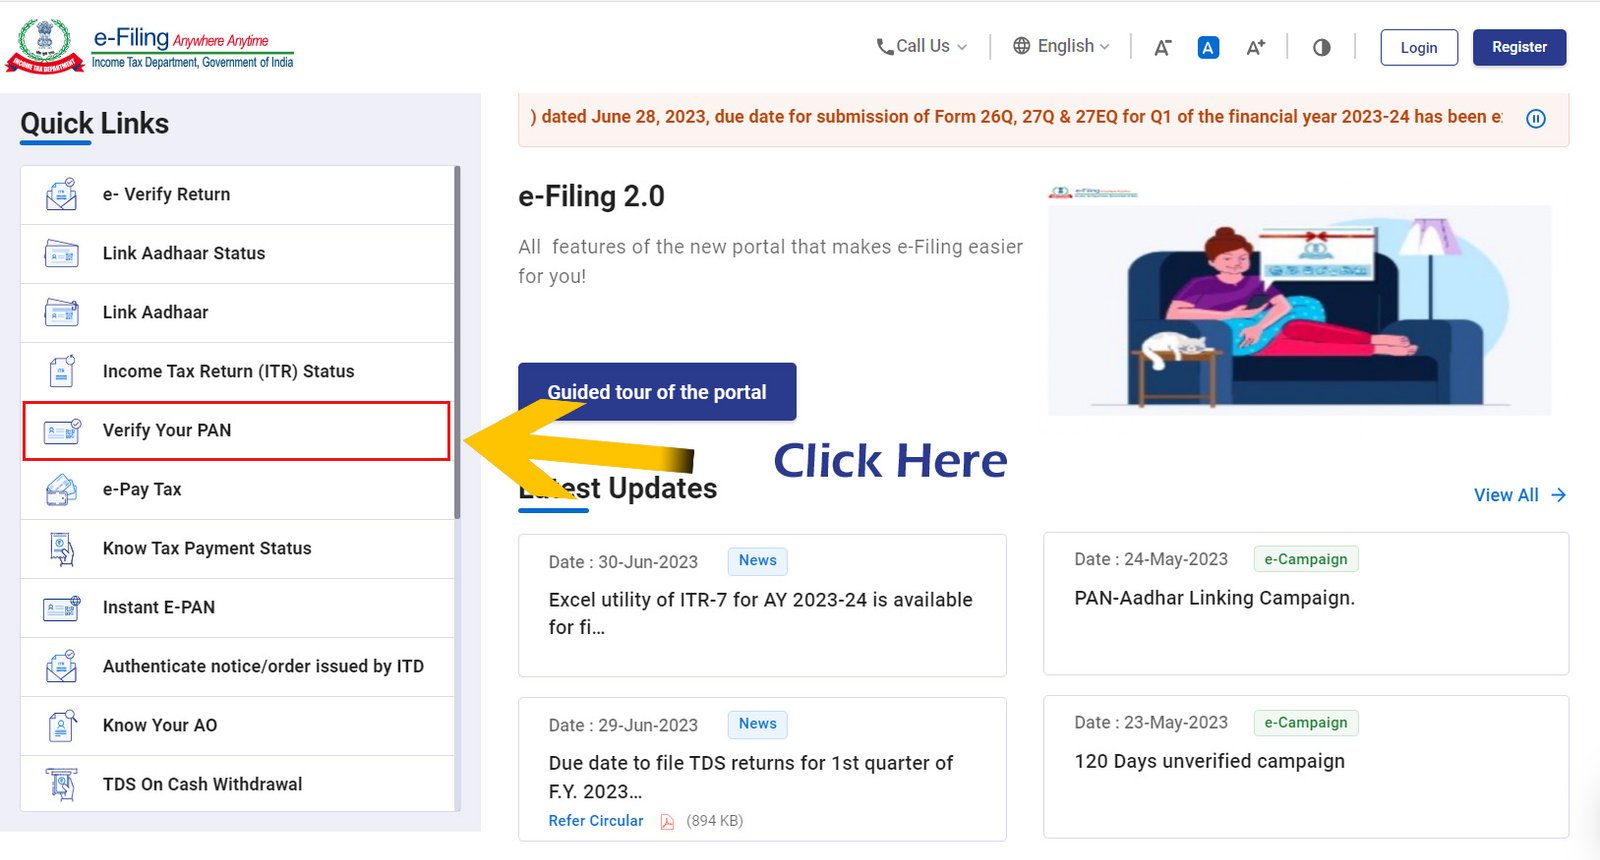Select Verify Your PAN quick link
The height and width of the screenshot is (860, 1600).
pyautogui.click(x=237, y=431)
